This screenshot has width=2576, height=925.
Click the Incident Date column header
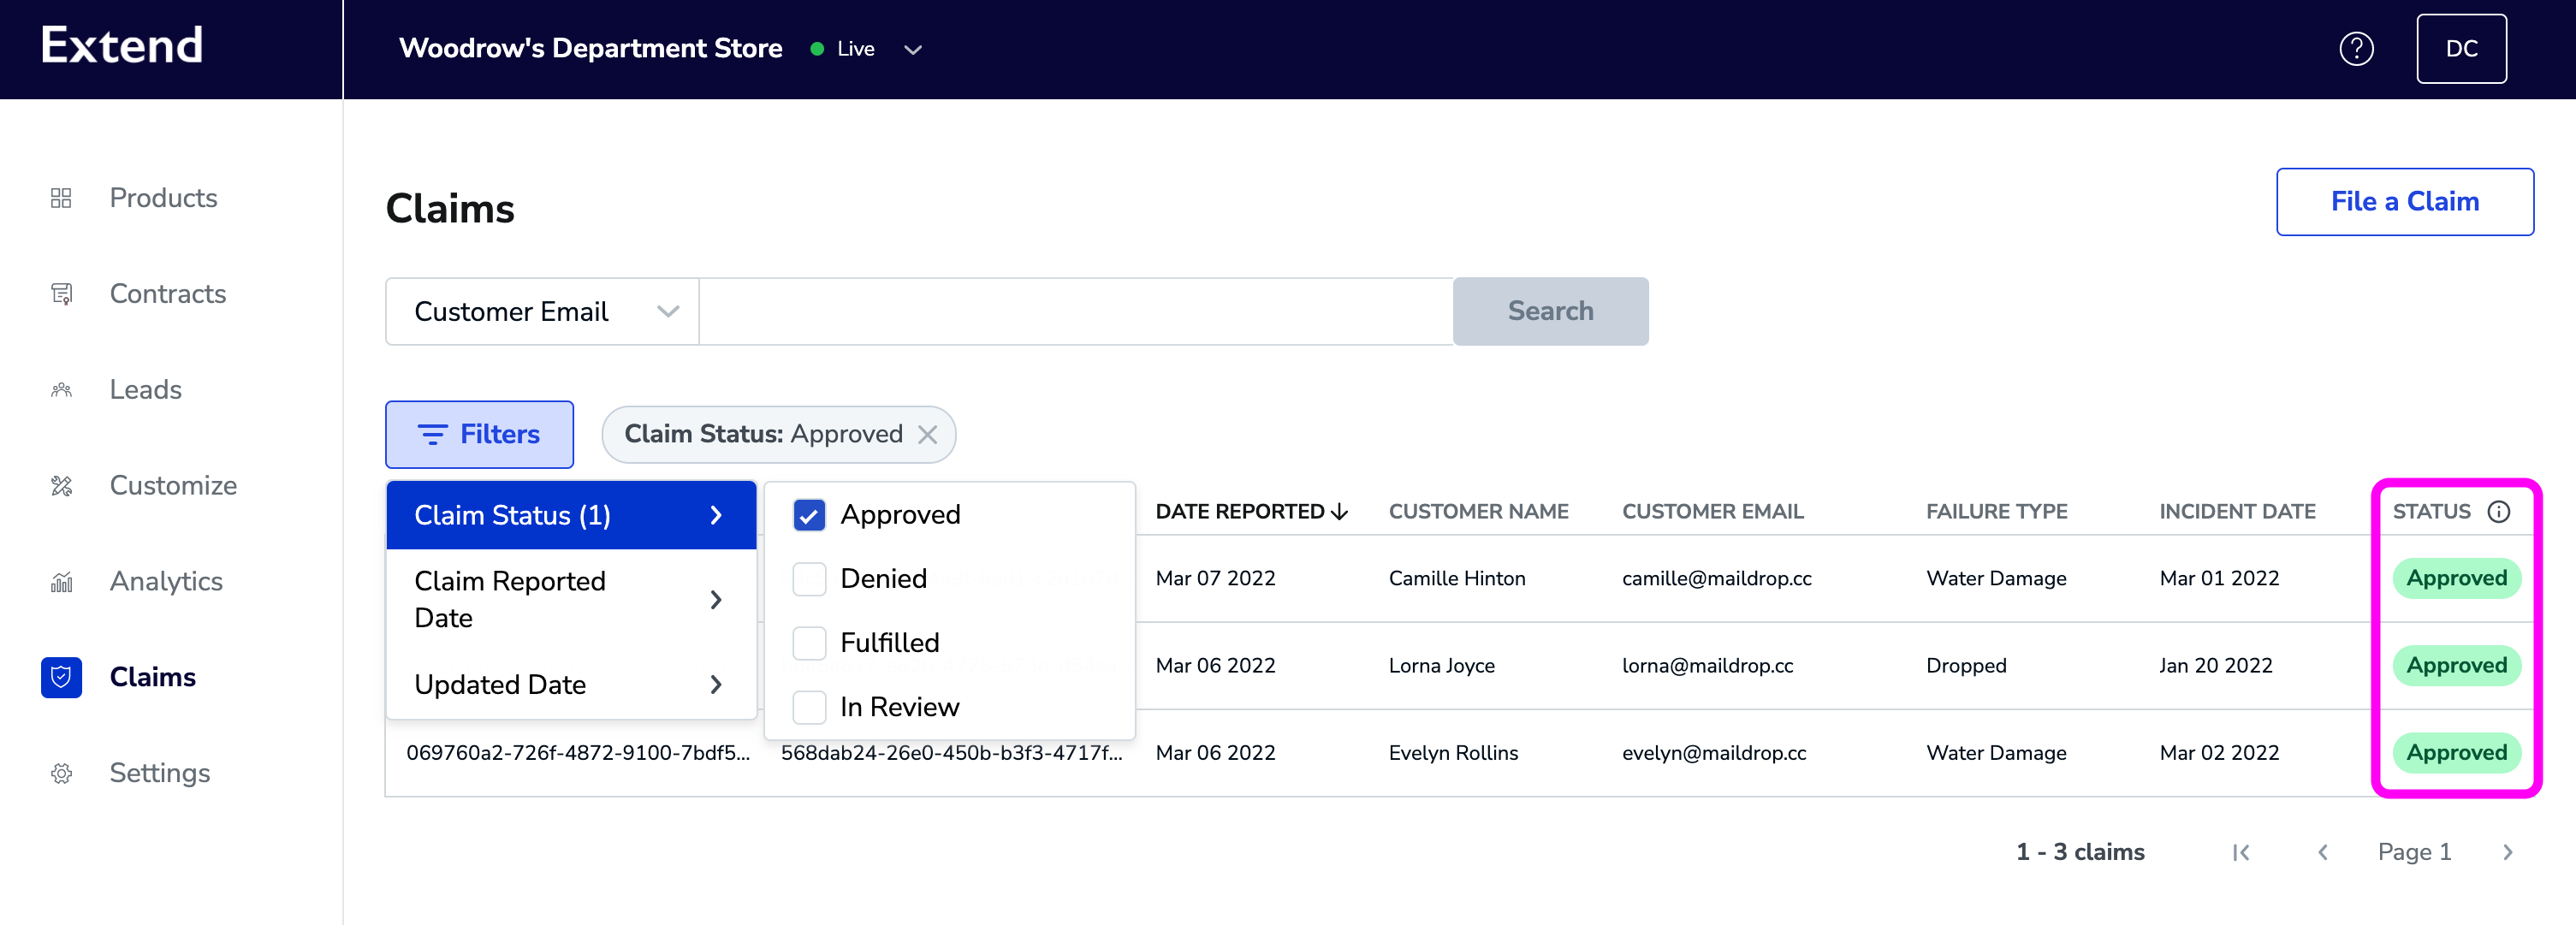[x=2237, y=512]
